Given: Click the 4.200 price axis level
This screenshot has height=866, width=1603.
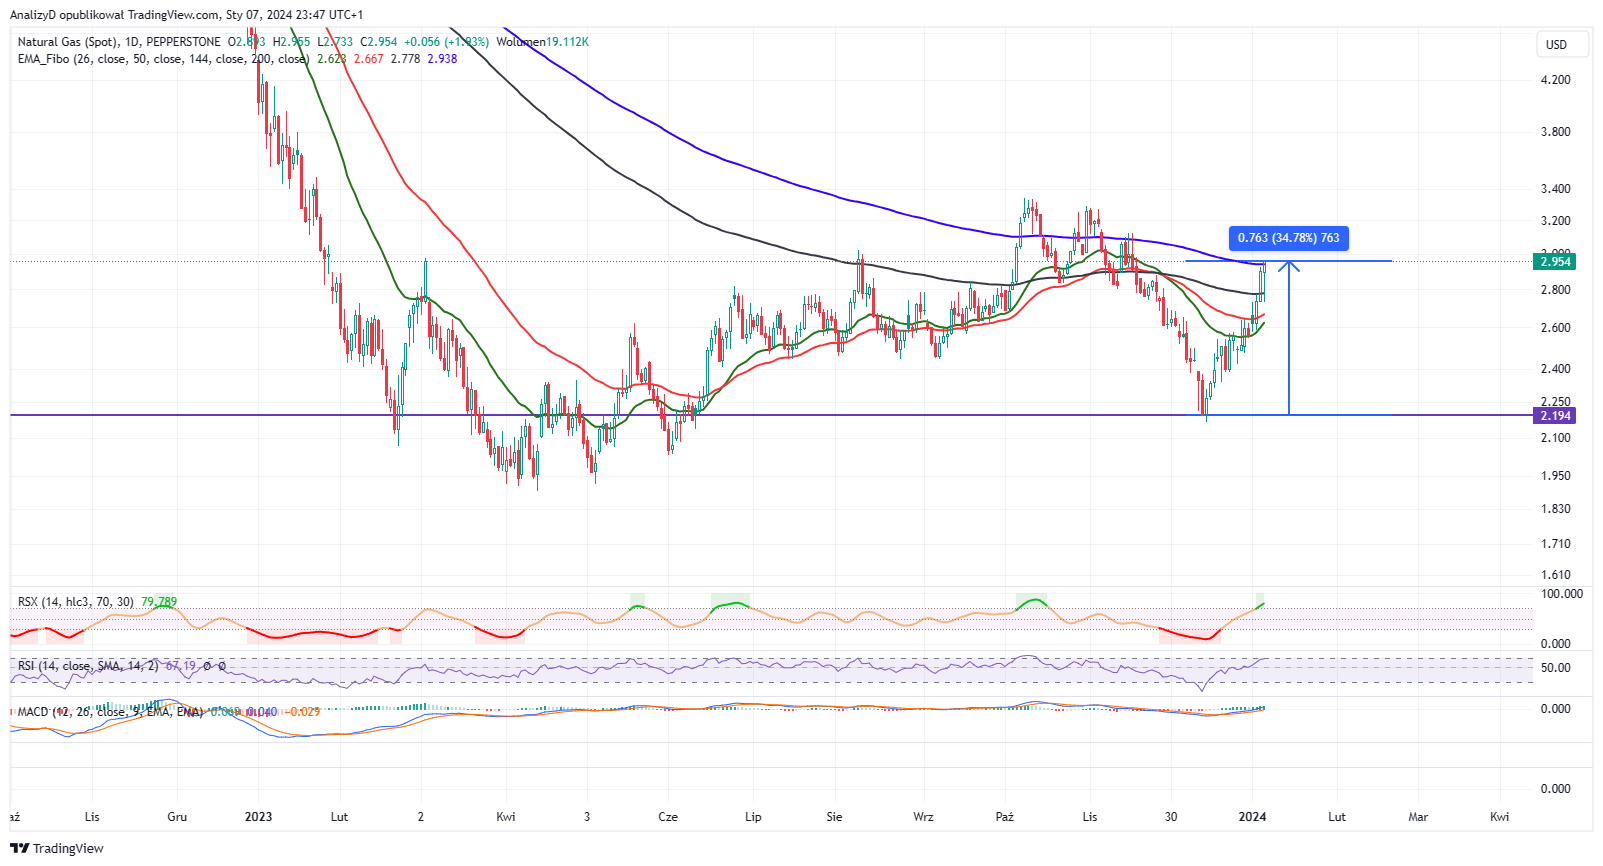Looking at the screenshot, I should [1555, 80].
